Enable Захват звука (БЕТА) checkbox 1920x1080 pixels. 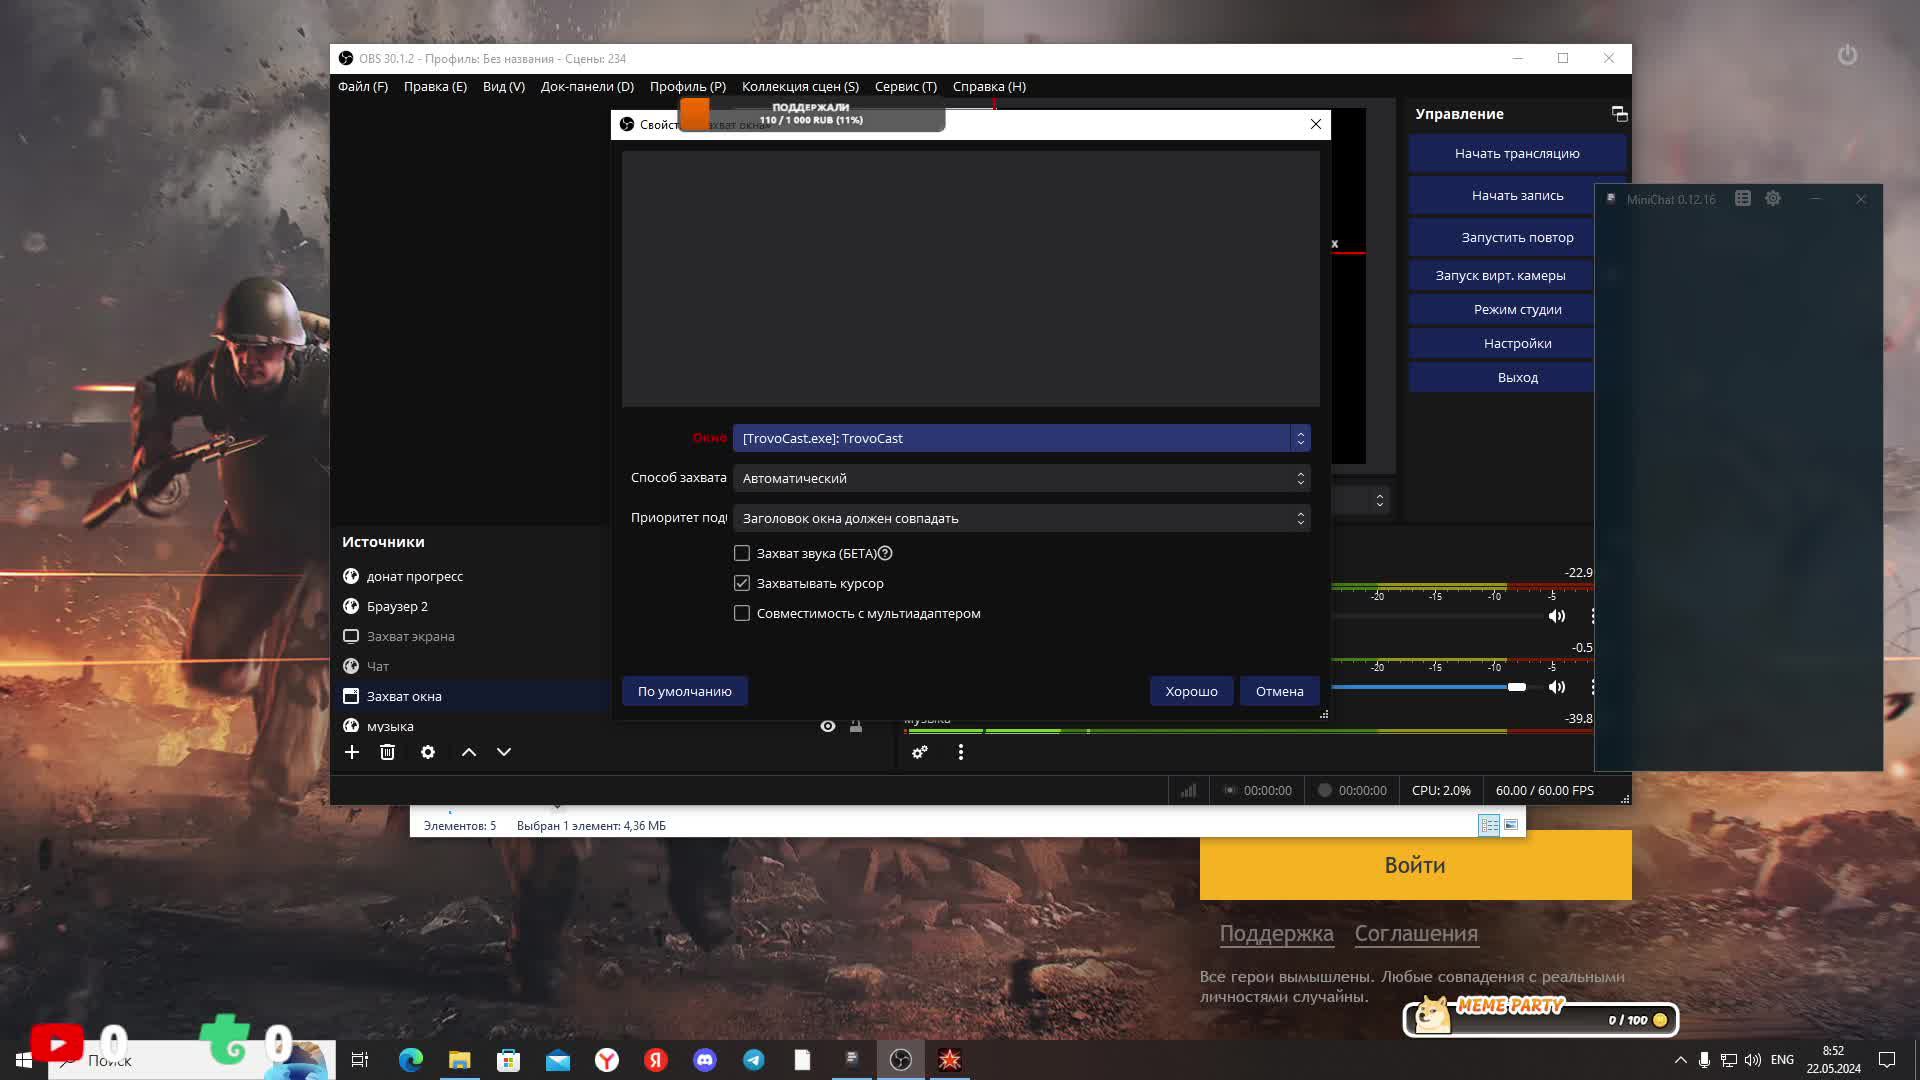742,553
